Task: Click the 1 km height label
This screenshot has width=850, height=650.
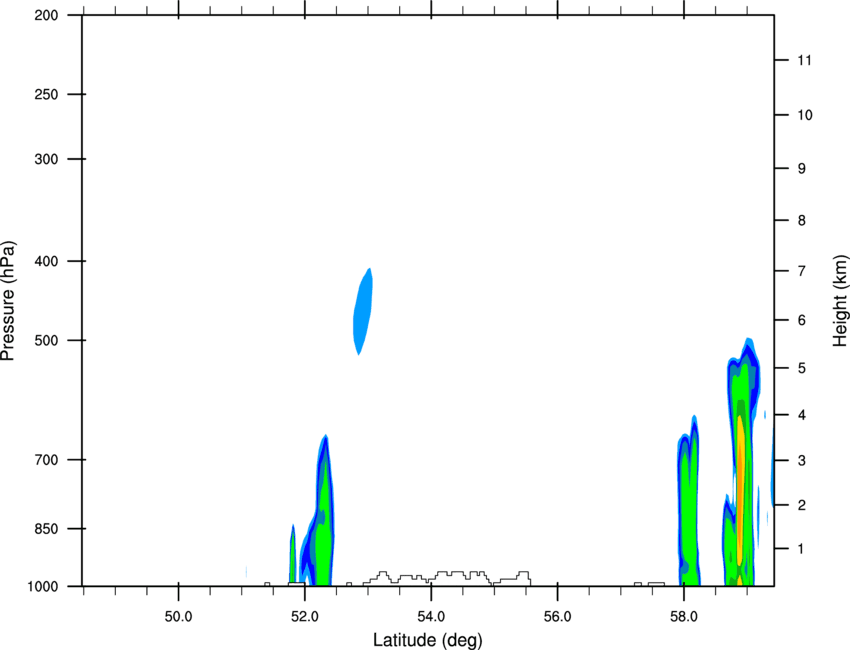Action: 801,549
